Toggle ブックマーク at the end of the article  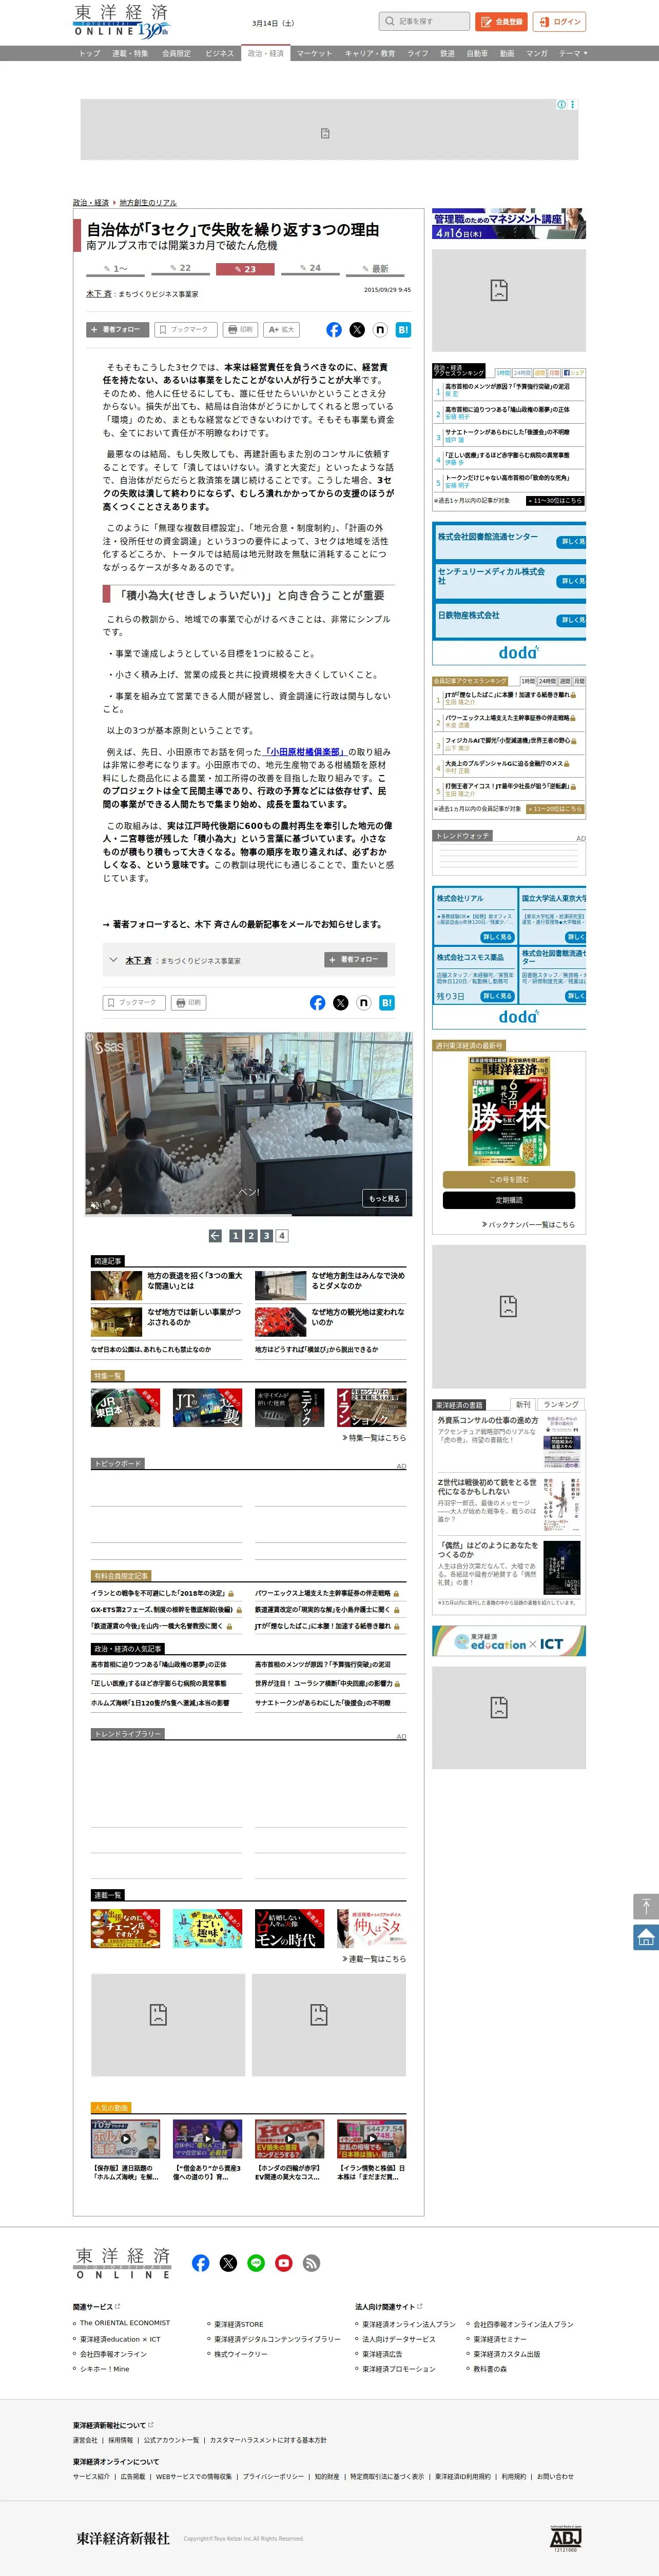click(x=134, y=1002)
